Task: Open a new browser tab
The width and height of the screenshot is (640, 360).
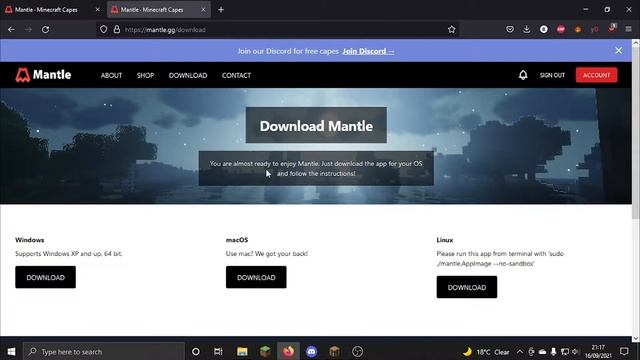Action: 221,9
